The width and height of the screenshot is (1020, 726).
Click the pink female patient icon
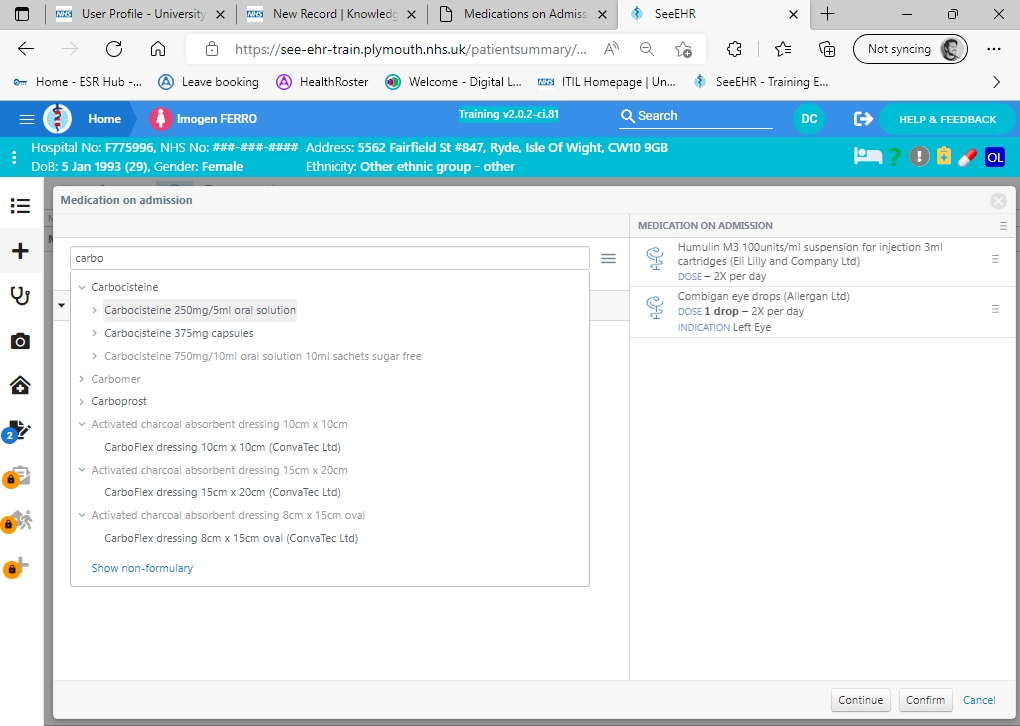[160, 118]
